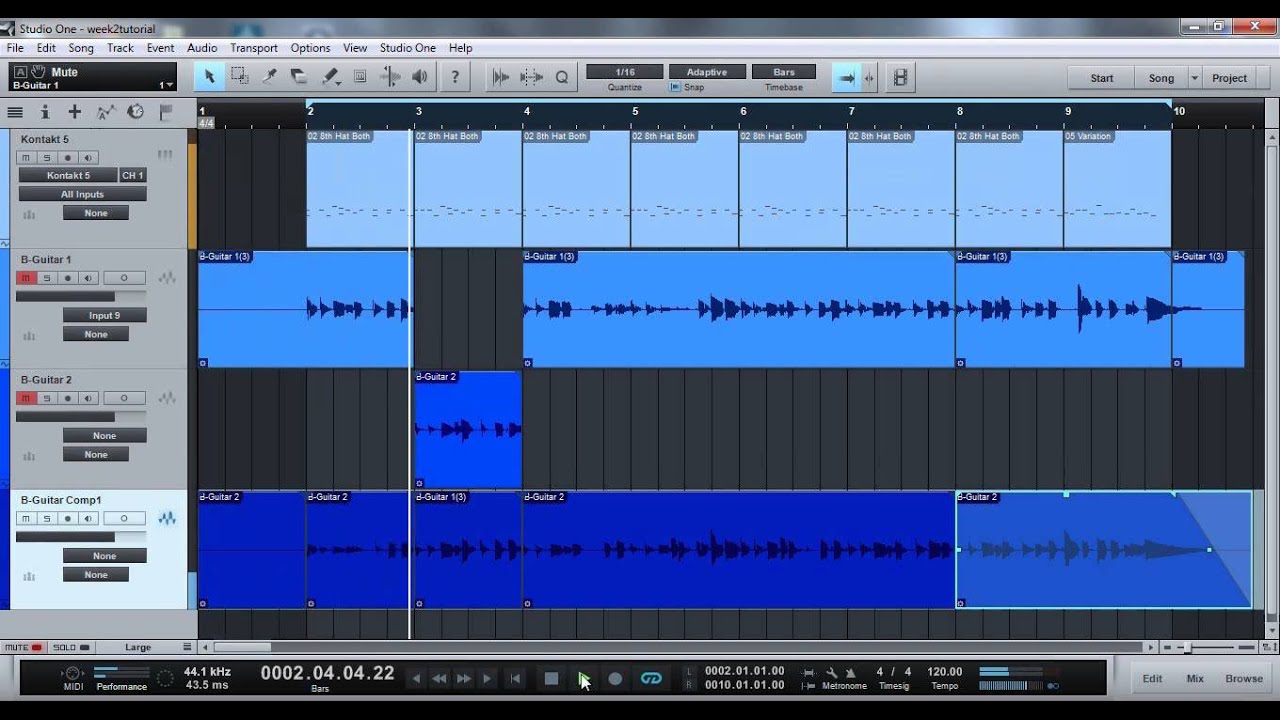Click the Quantize Q button
This screenshot has width=1280, height=720.
click(x=561, y=76)
